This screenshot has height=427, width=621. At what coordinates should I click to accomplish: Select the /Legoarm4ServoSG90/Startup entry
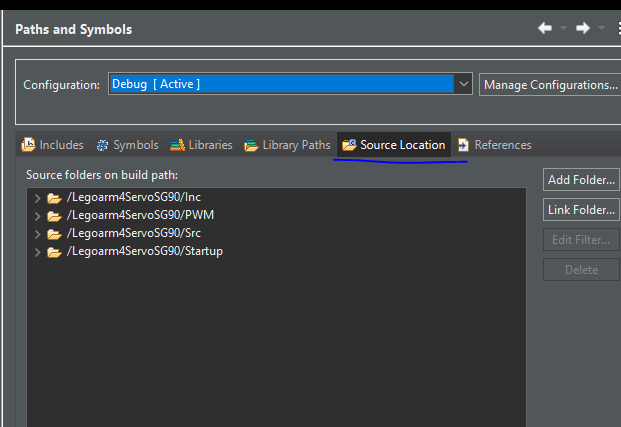pos(145,251)
